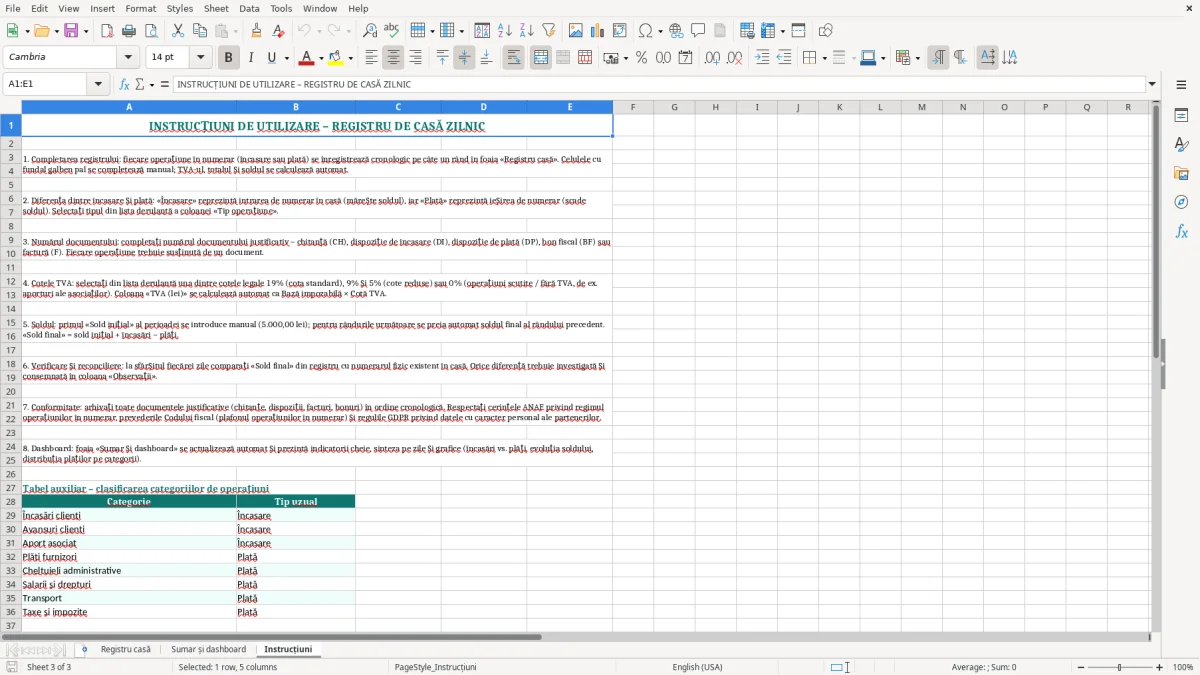This screenshot has height=675, width=1200.
Task: Cut selection with scissors icon
Action: coord(178,31)
